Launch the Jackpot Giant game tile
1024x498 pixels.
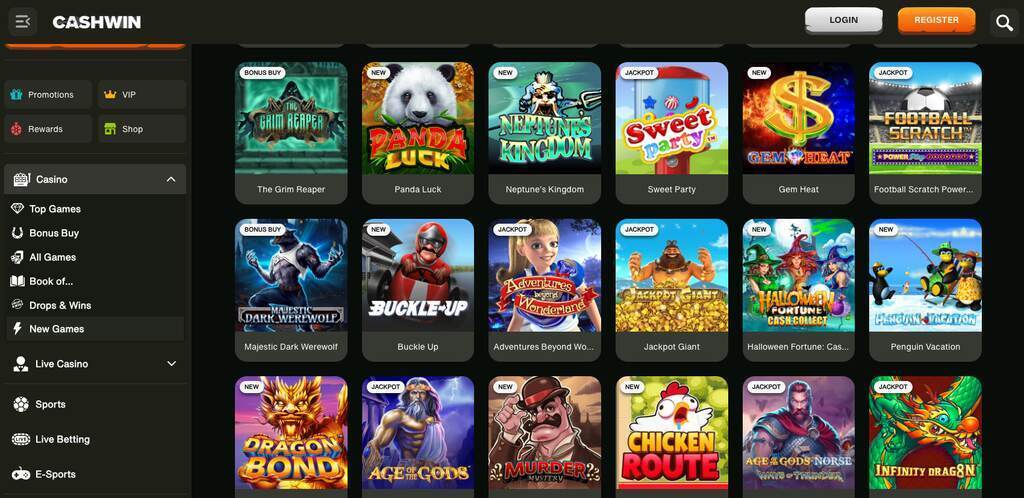pyautogui.click(x=672, y=290)
